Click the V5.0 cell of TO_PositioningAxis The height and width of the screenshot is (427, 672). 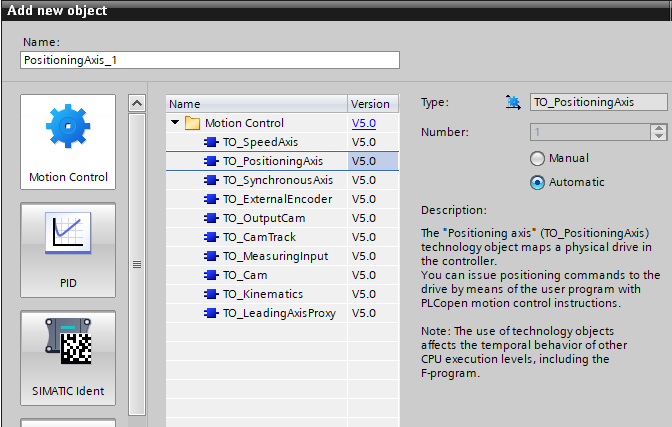point(373,161)
